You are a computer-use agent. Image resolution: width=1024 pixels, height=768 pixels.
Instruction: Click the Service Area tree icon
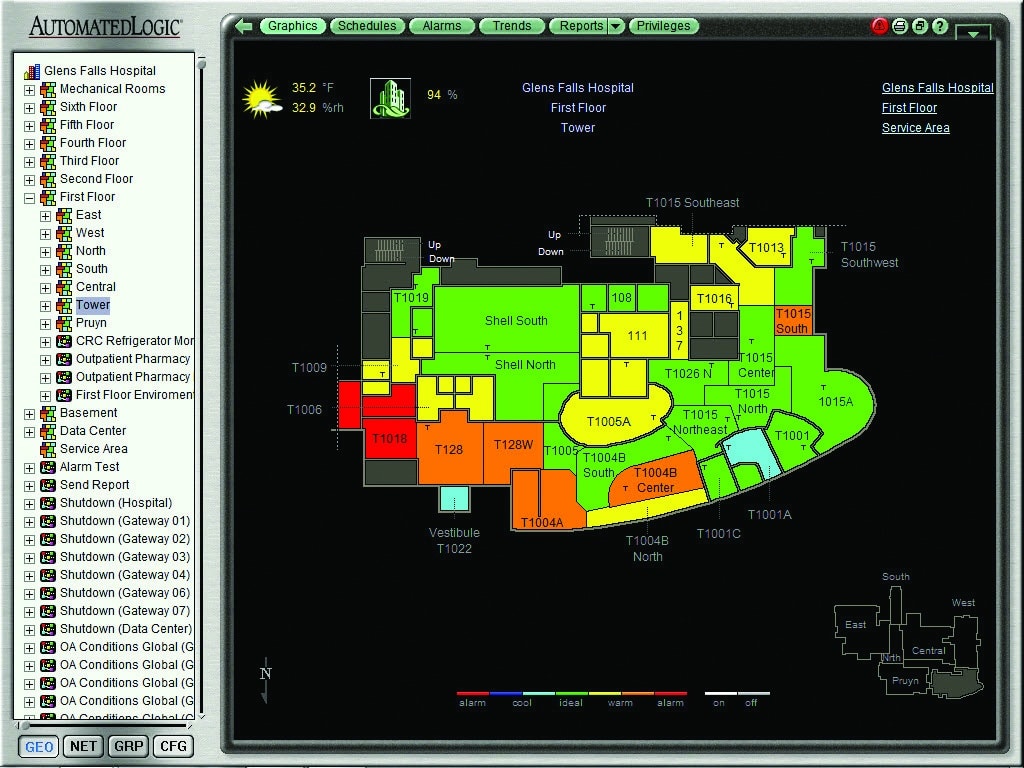click(x=48, y=449)
